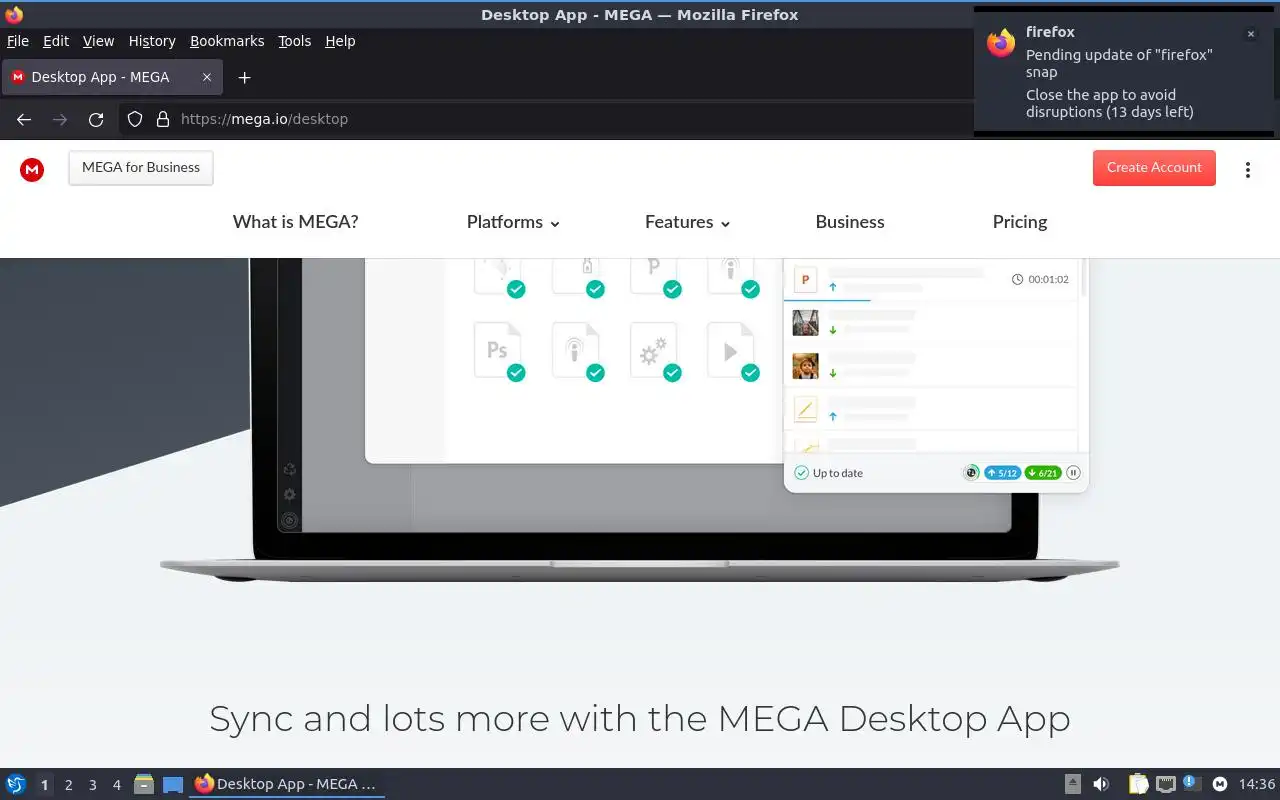
Task: Click the MEGA logo in the page header
Action: click(32, 169)
